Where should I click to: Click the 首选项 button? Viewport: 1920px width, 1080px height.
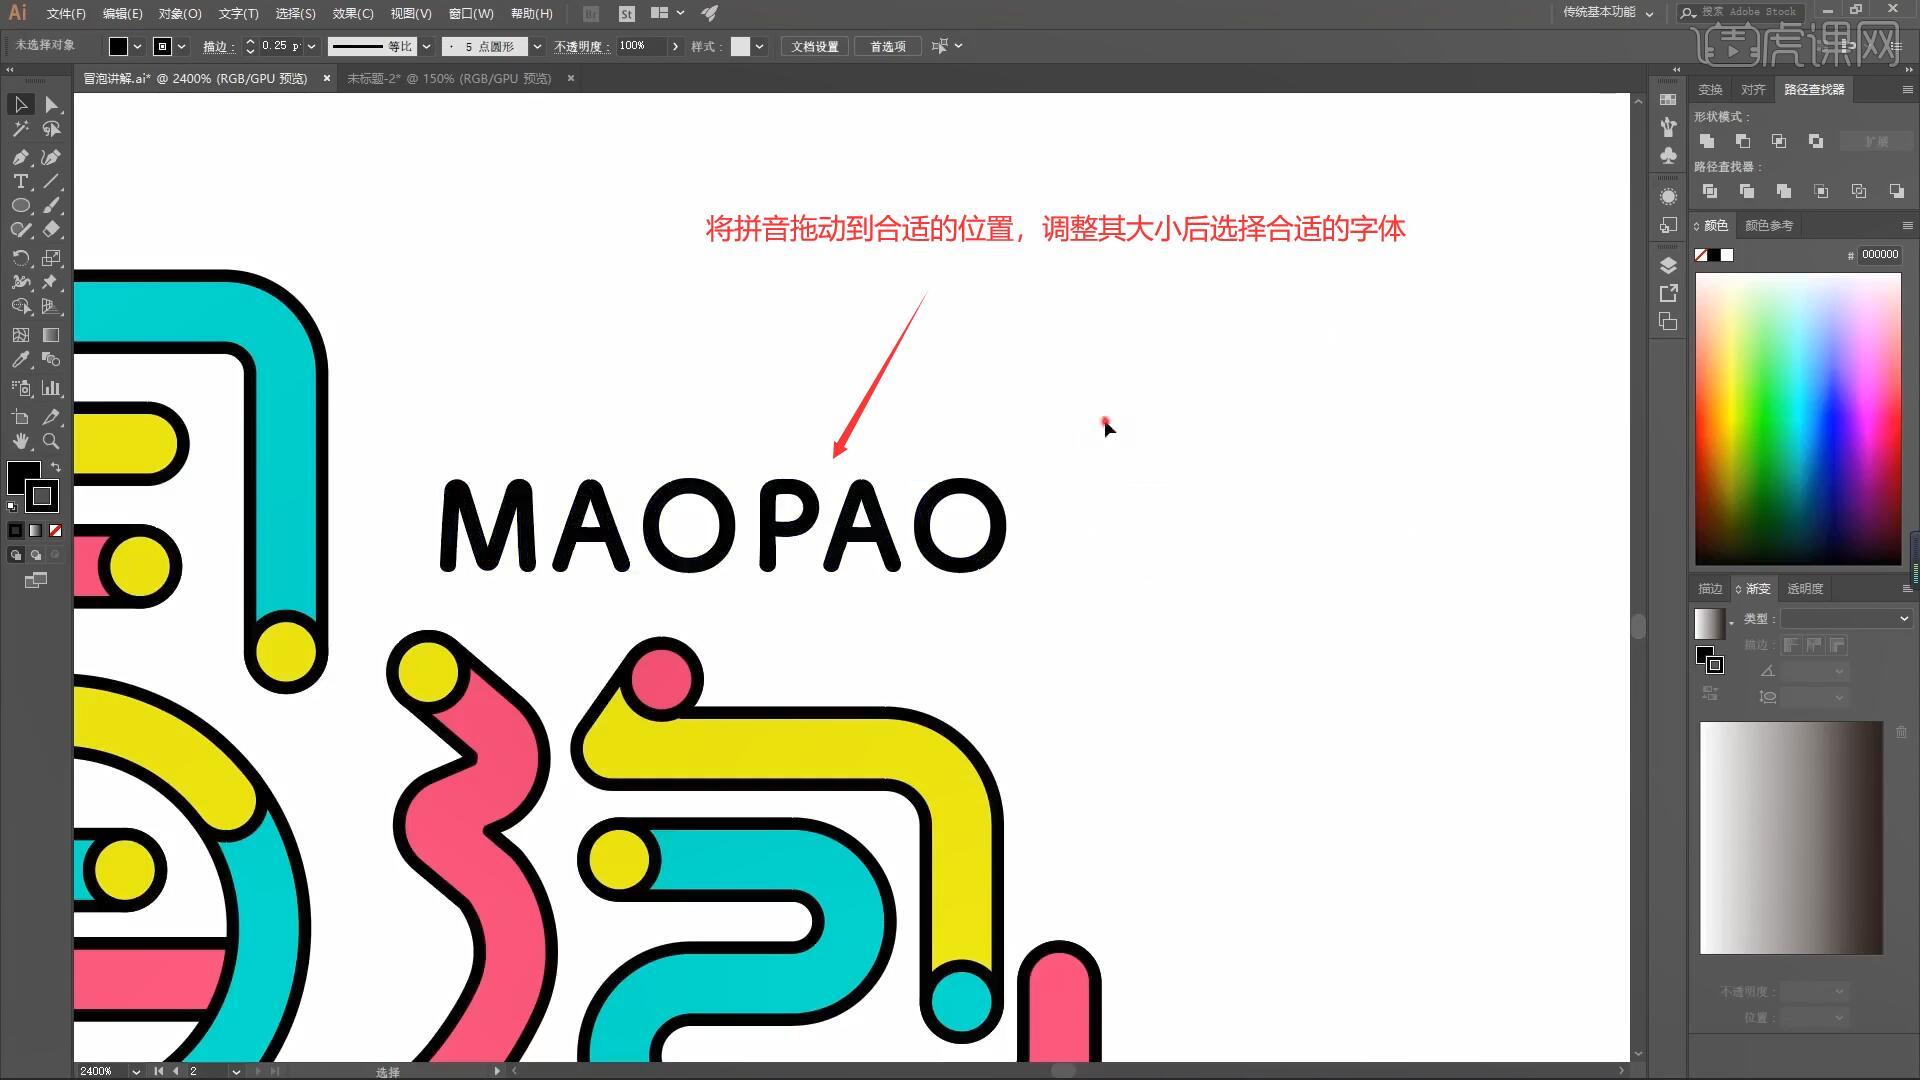tap(887, 46)
